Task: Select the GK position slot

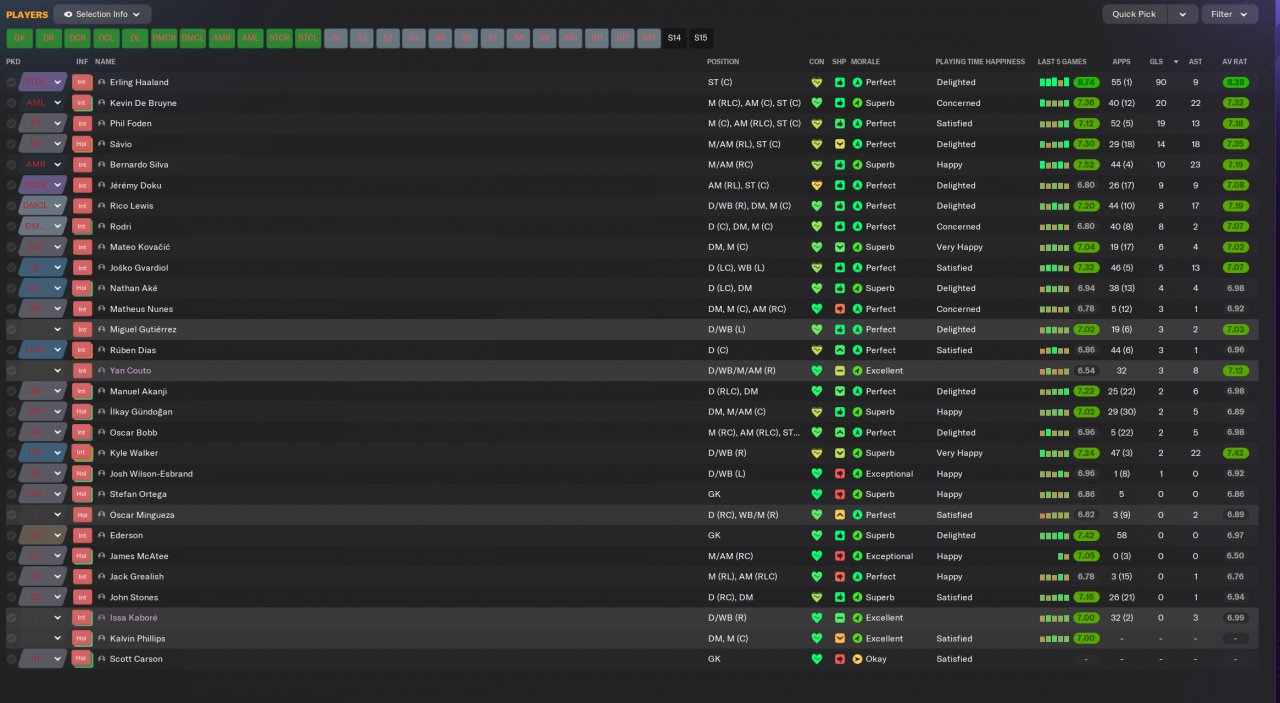Action: click(x=19, y=38)
